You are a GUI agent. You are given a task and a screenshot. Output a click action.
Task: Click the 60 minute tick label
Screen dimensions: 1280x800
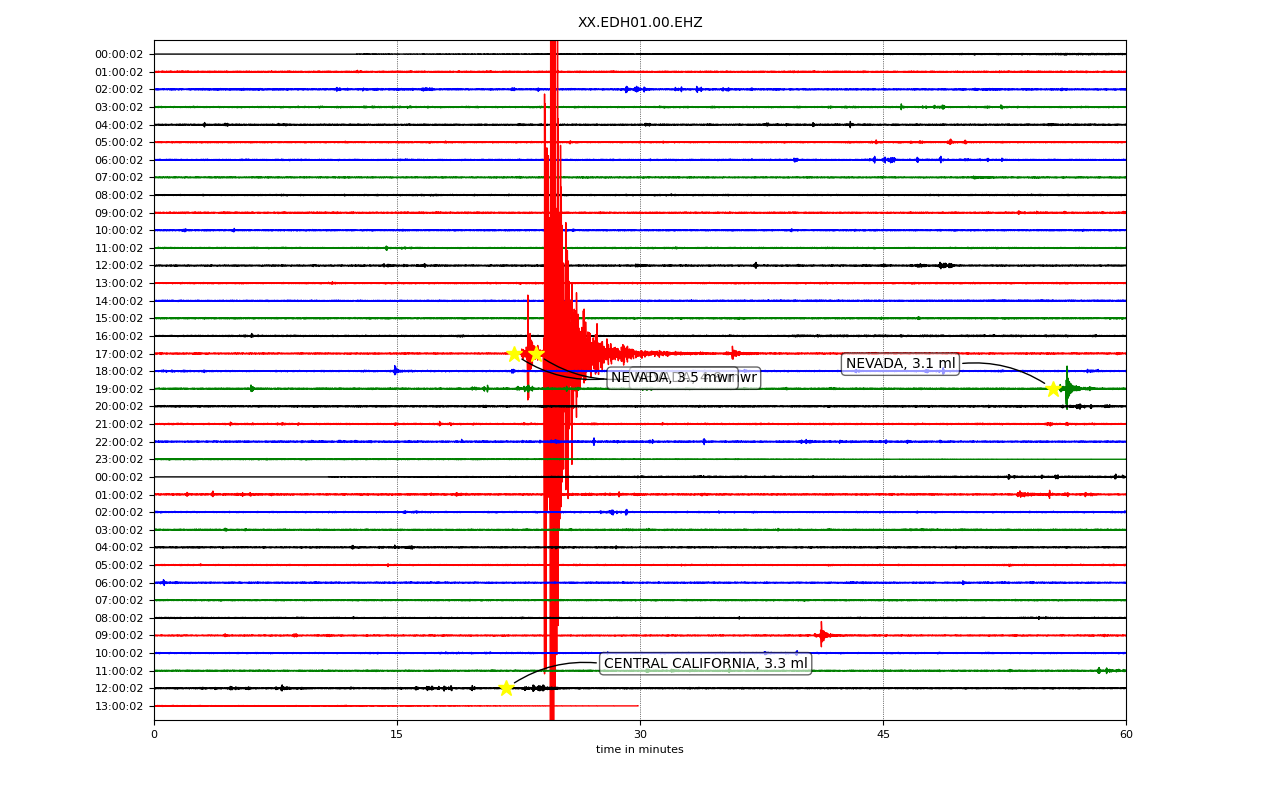coord(1126,734)
